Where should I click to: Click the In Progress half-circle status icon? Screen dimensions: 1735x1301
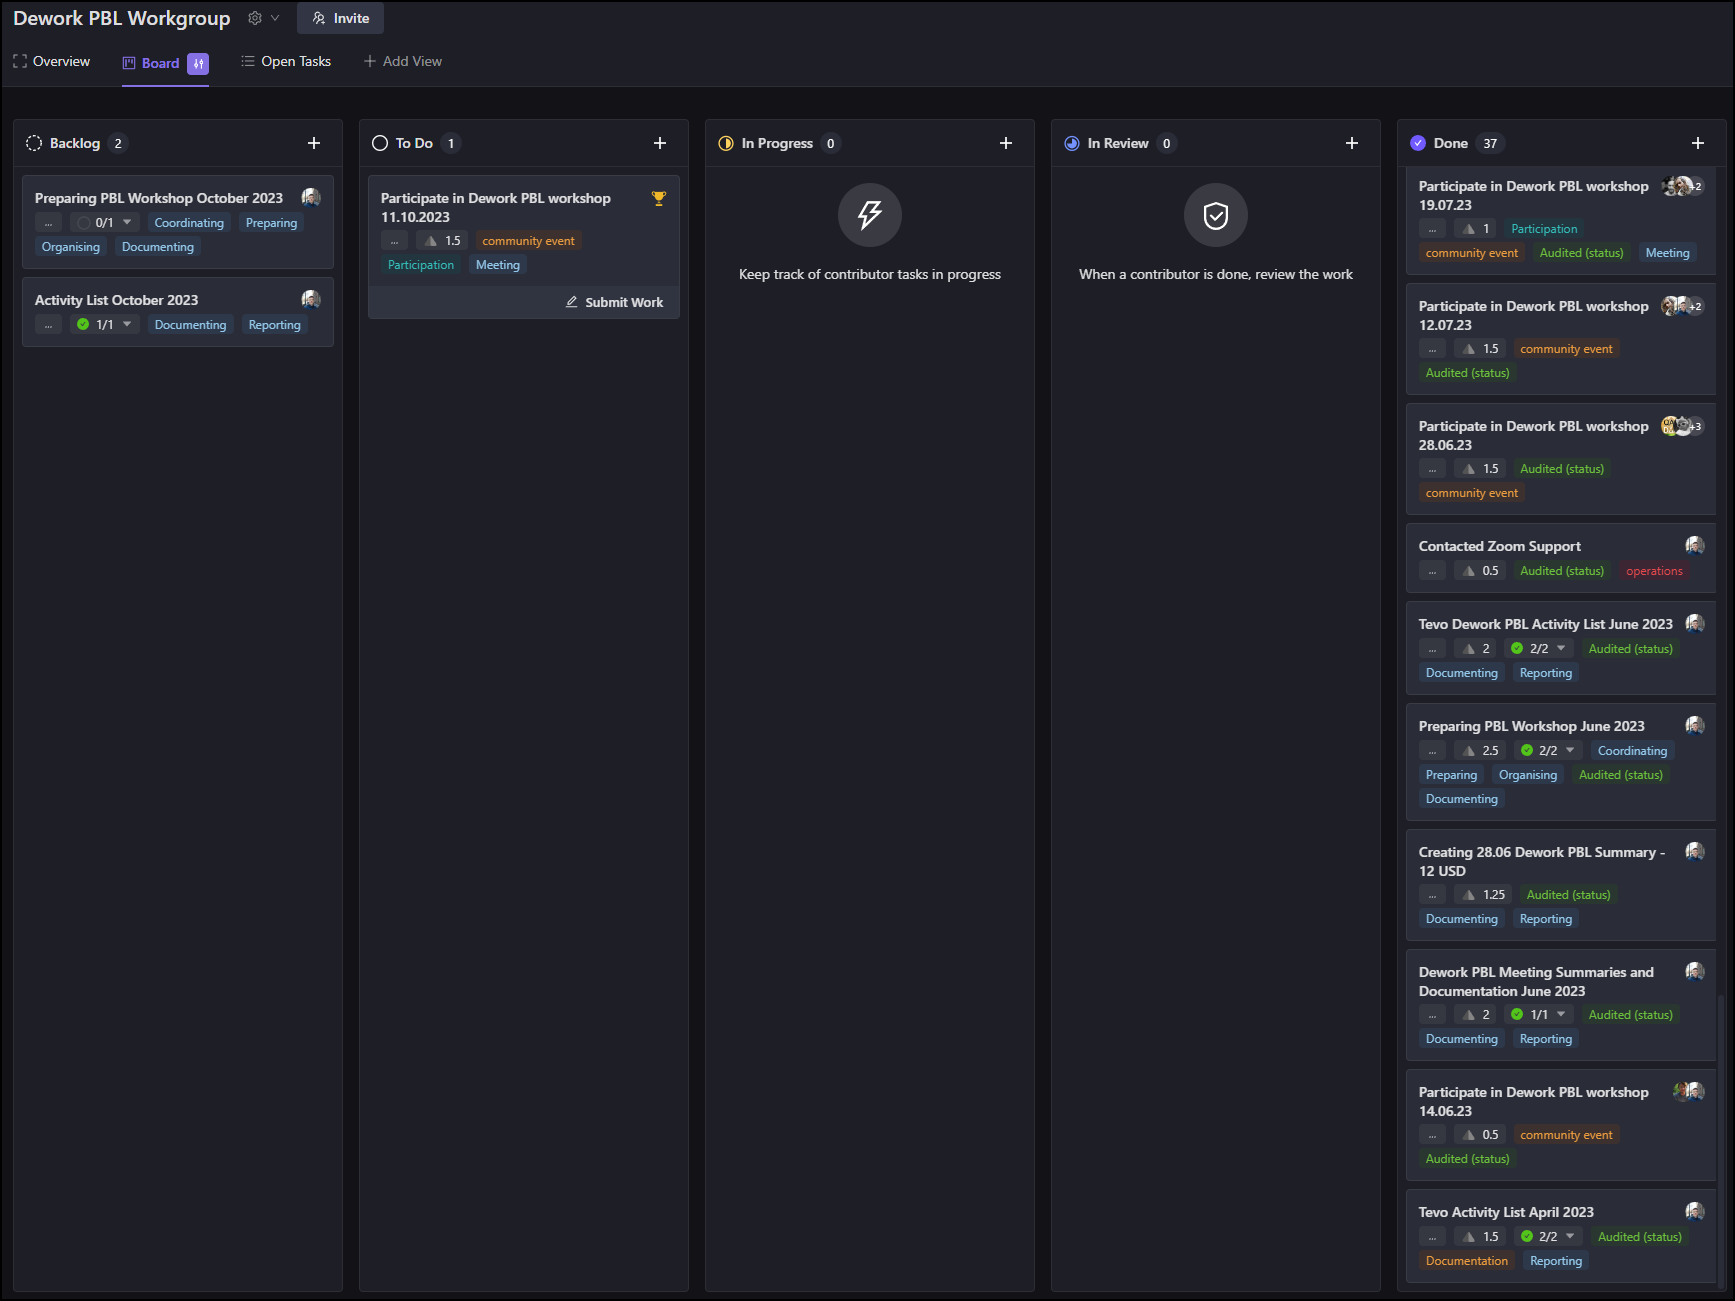[x=726, y=143]
